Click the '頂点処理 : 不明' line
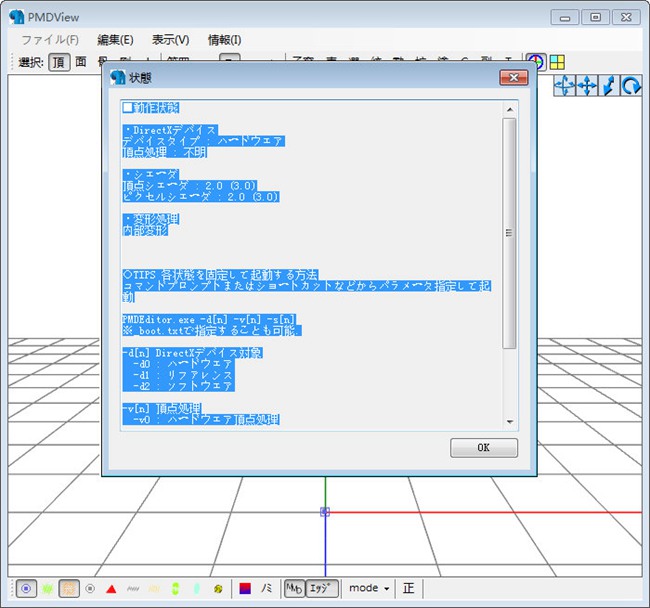 [165, 152]
